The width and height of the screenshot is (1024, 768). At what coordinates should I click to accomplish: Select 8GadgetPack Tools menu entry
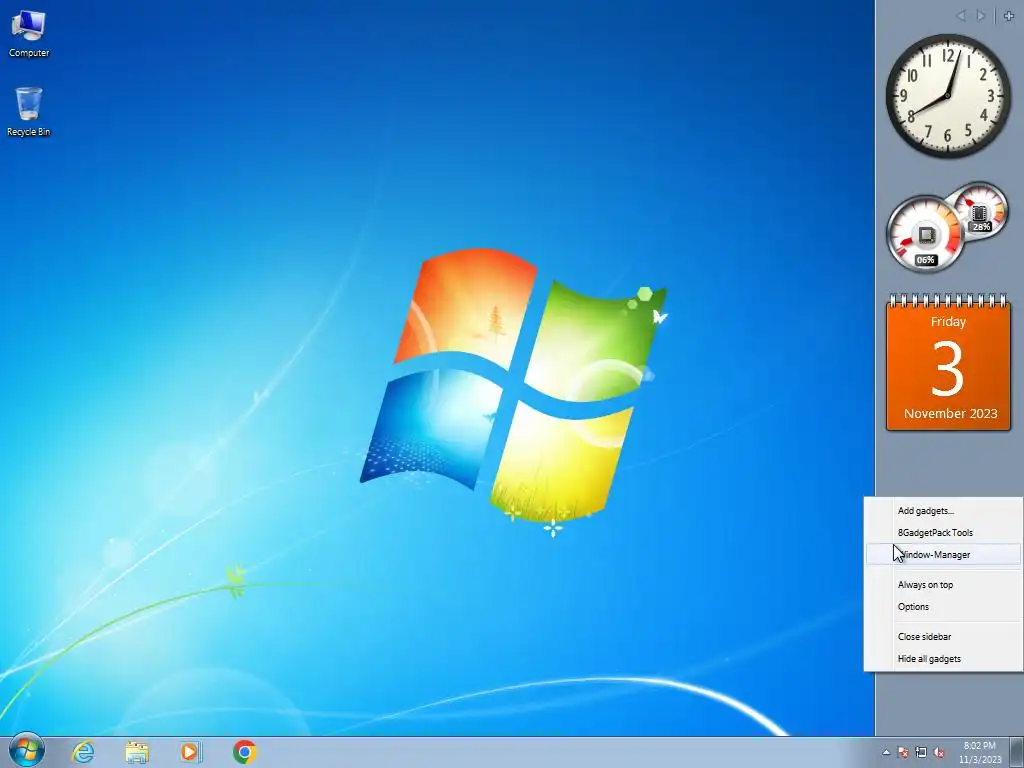tap(943, 533)
